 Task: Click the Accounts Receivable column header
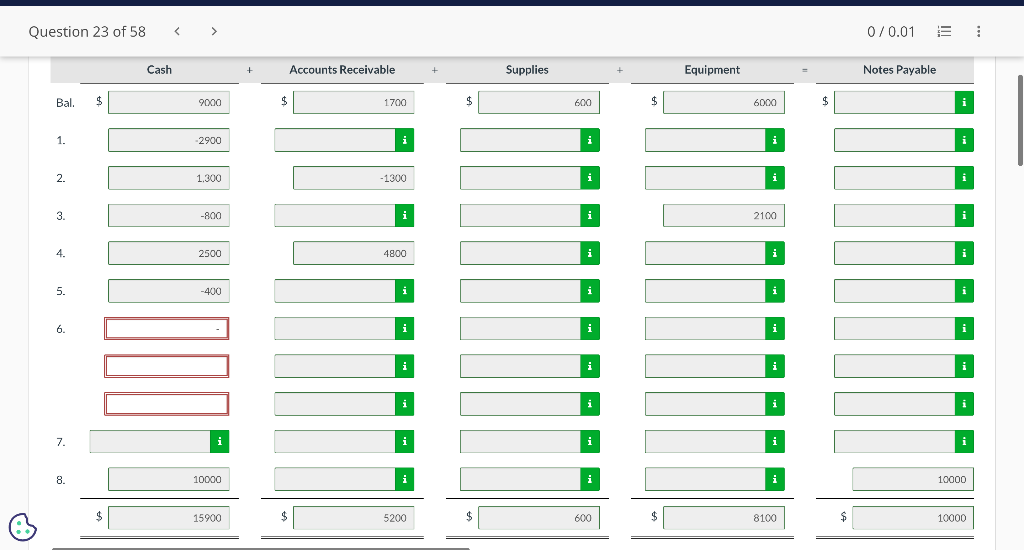click(342, 70)
